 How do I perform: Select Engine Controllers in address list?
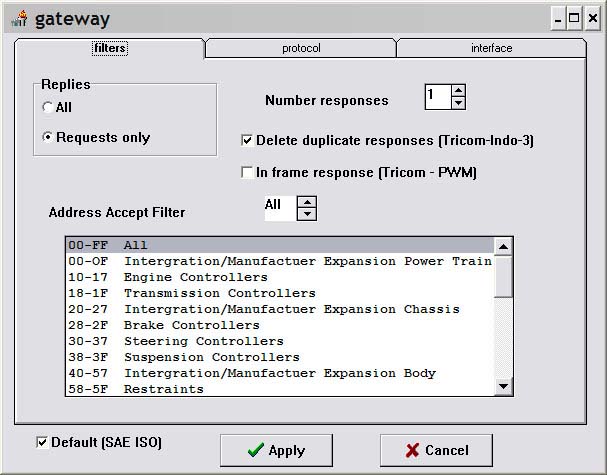[x=195, y=277]
